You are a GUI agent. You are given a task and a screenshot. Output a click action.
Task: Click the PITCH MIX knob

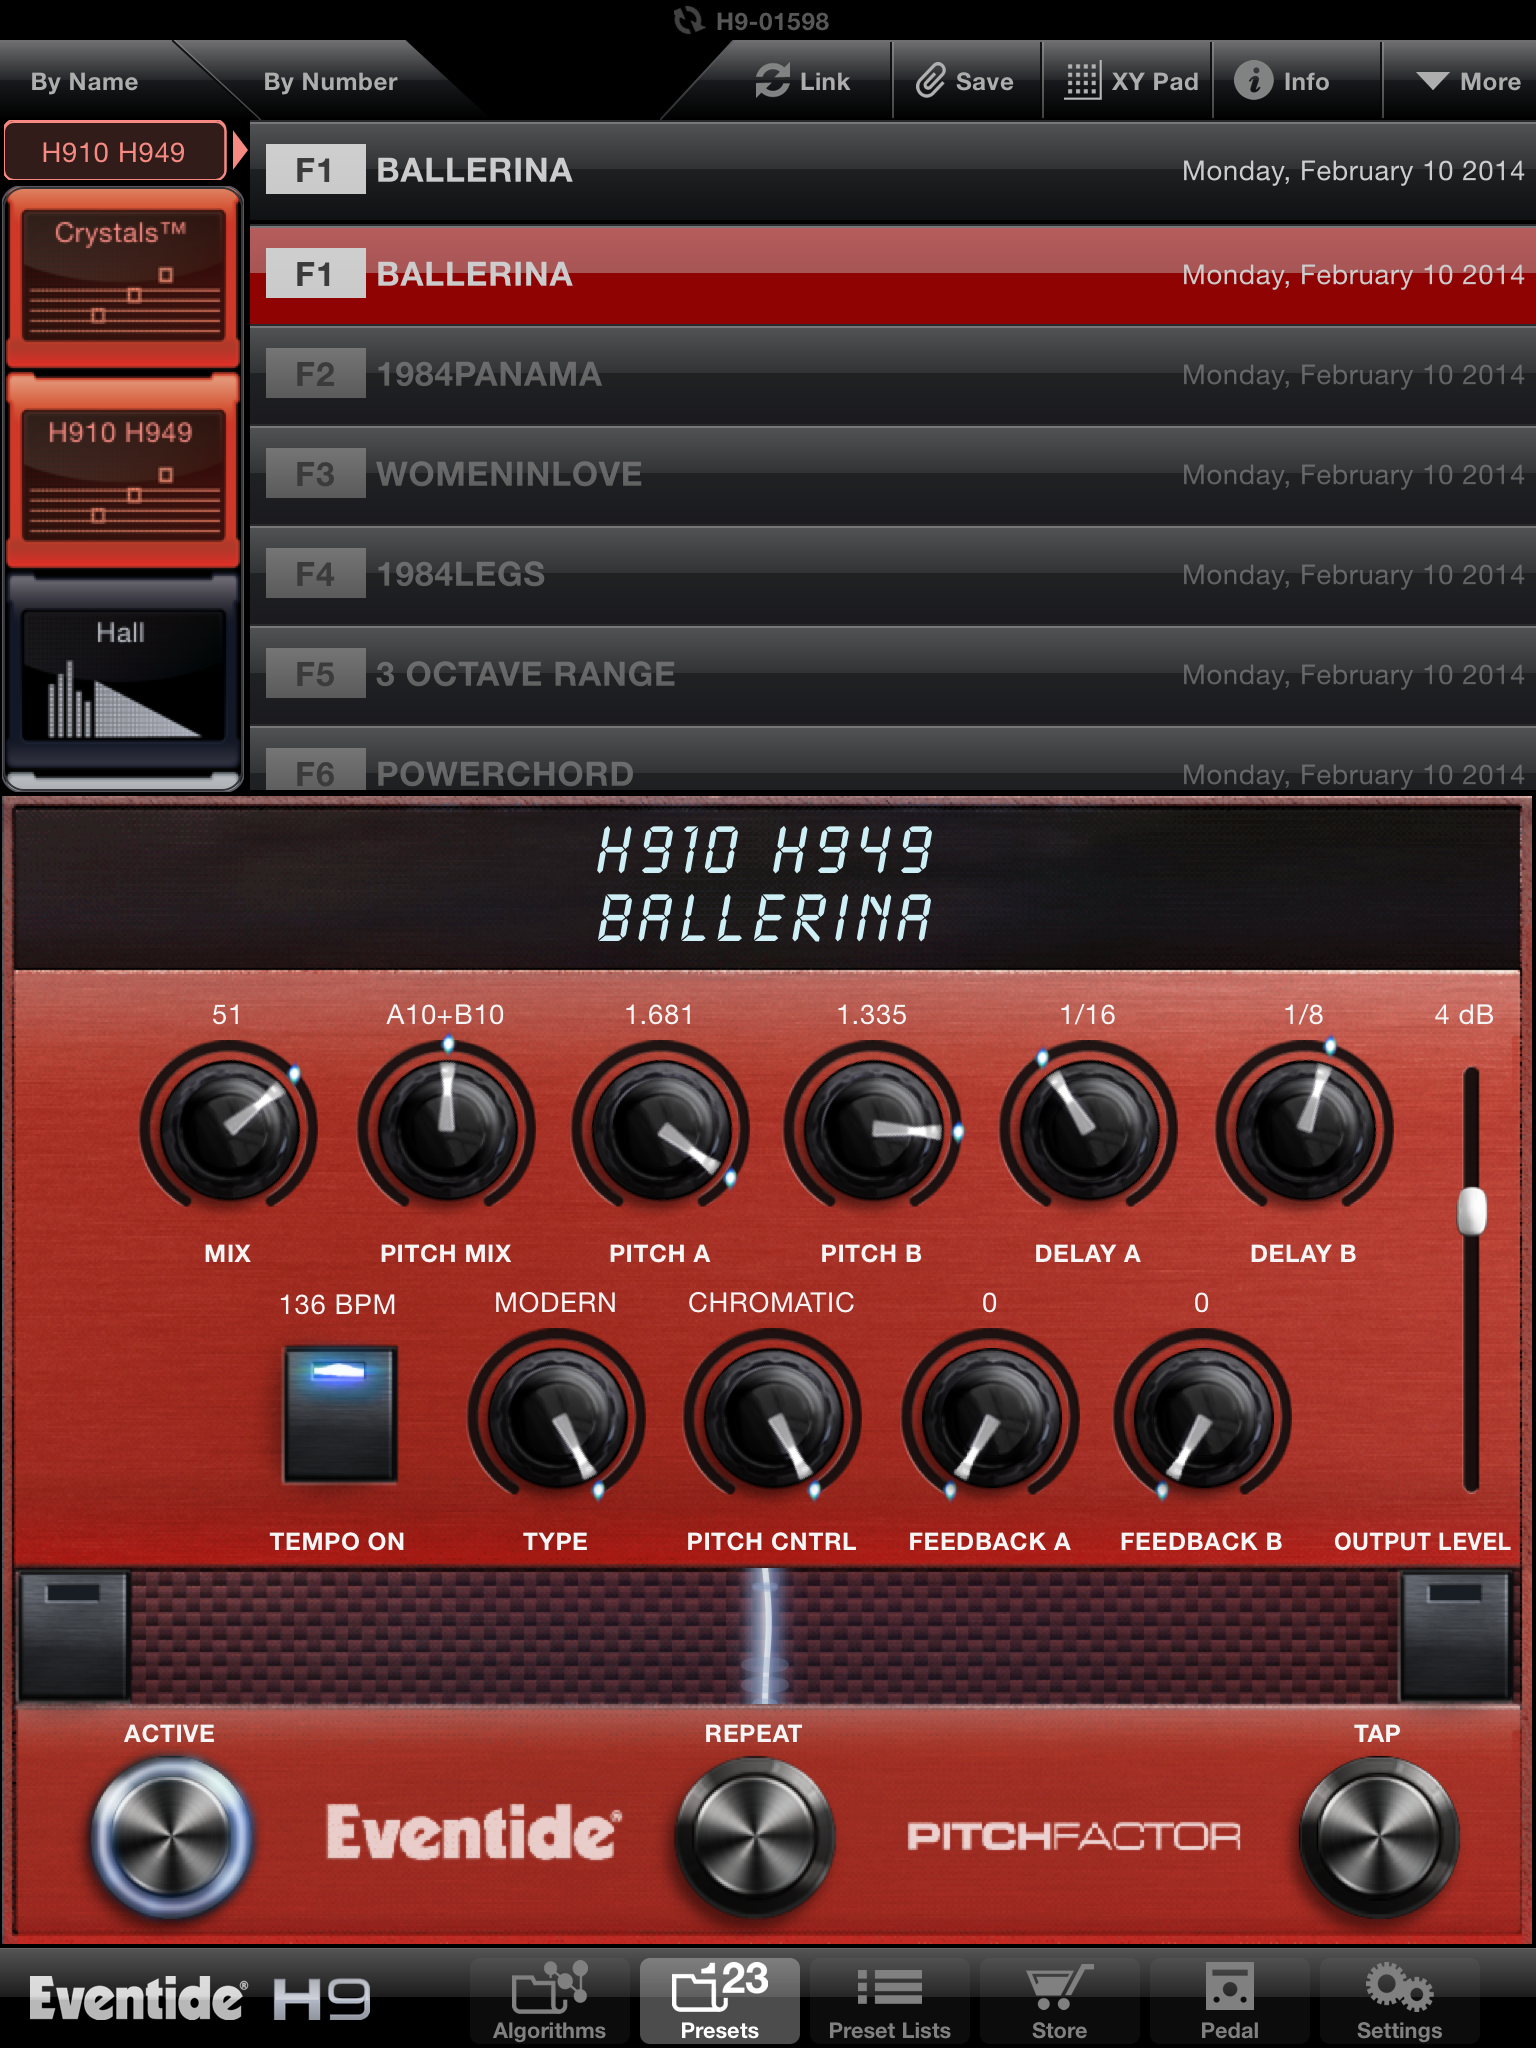click(x=446, y=1128)
